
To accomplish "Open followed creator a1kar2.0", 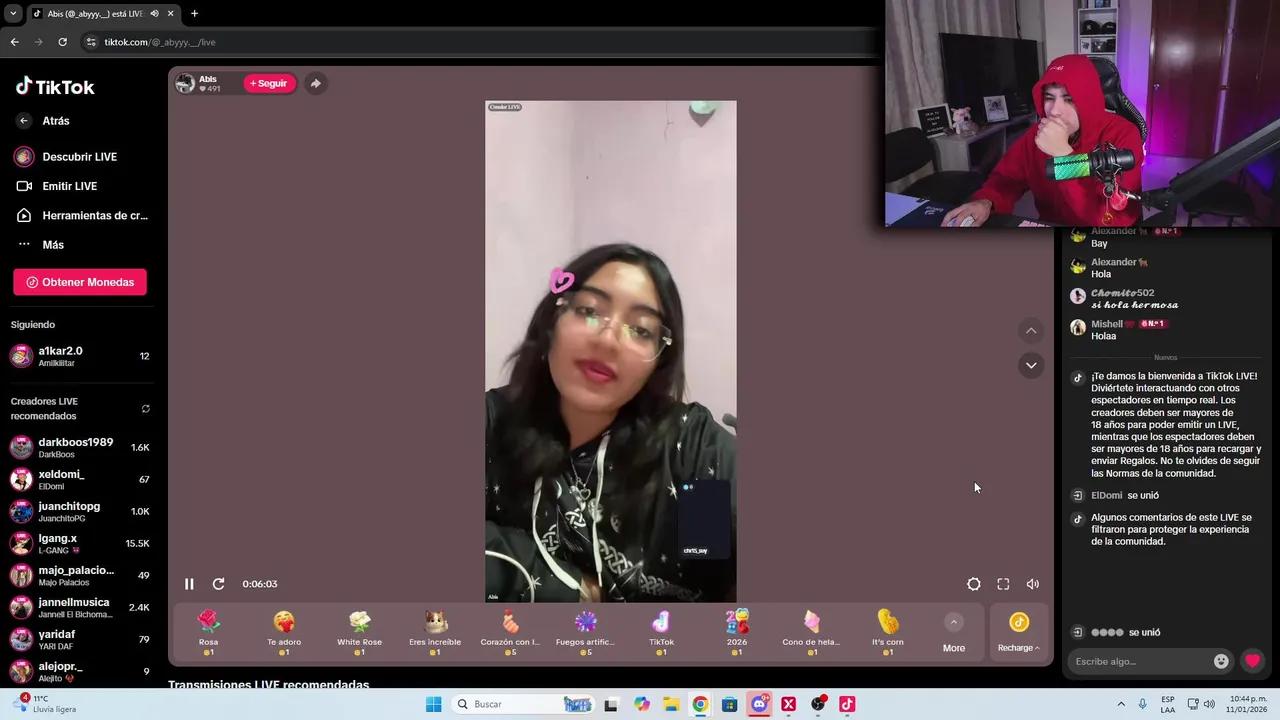I will tap(80, 356).
